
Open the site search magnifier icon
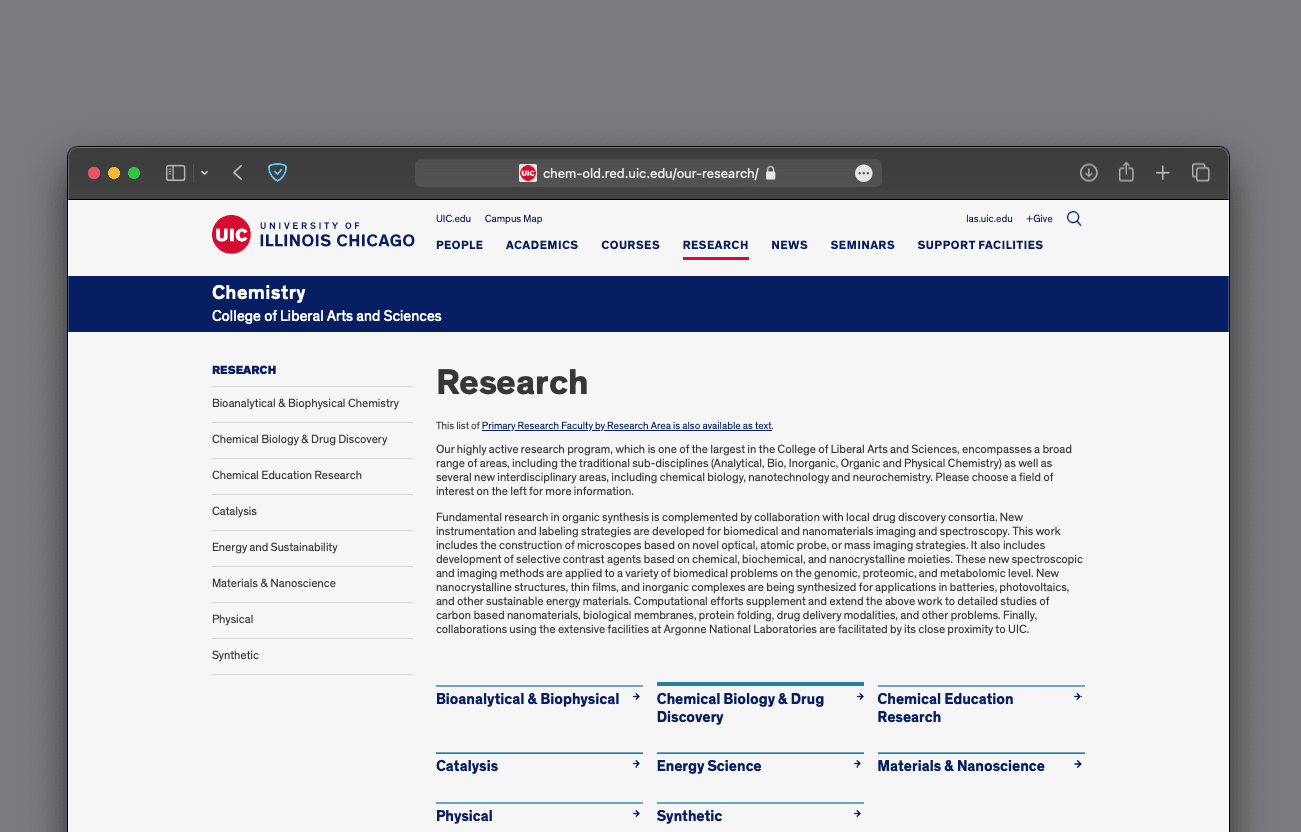[x=1074, y=219]
